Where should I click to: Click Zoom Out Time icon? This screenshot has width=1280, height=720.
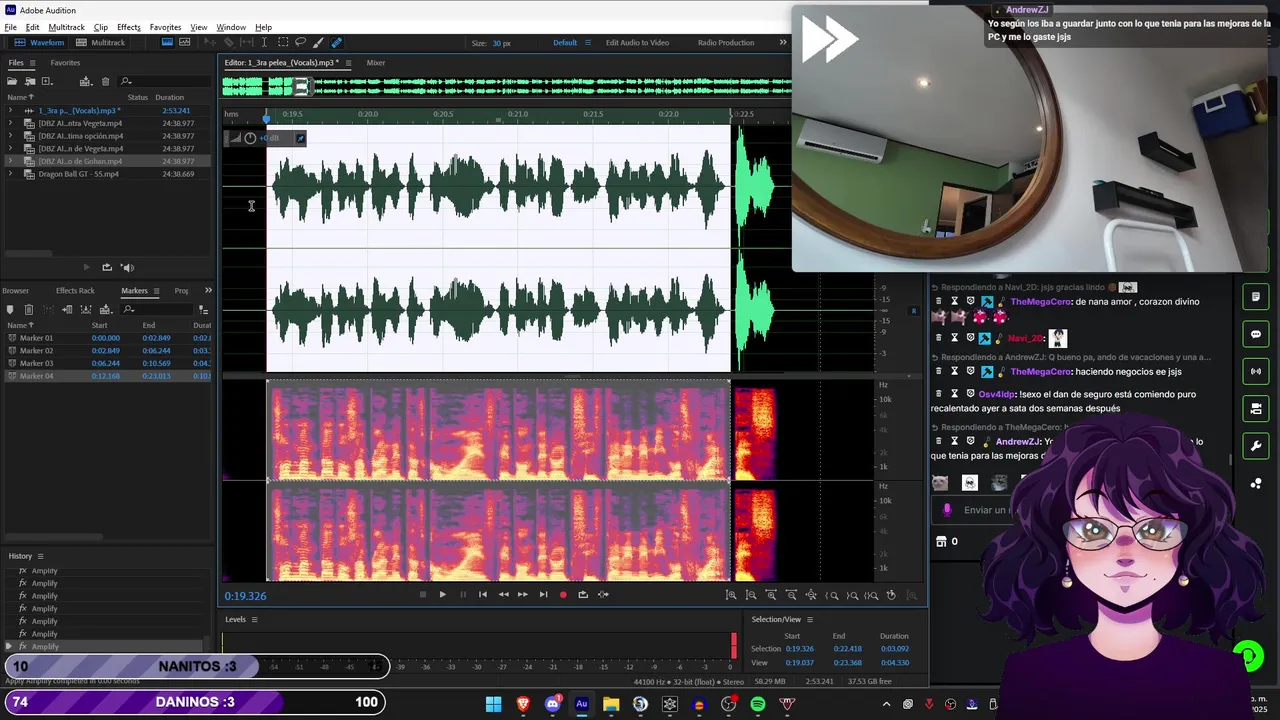pos(791,595)
